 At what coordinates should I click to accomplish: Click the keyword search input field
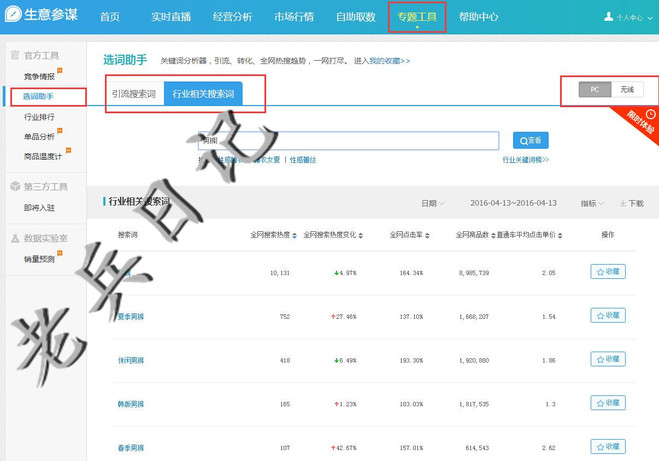pyautogui.click(x=348, y=141)
